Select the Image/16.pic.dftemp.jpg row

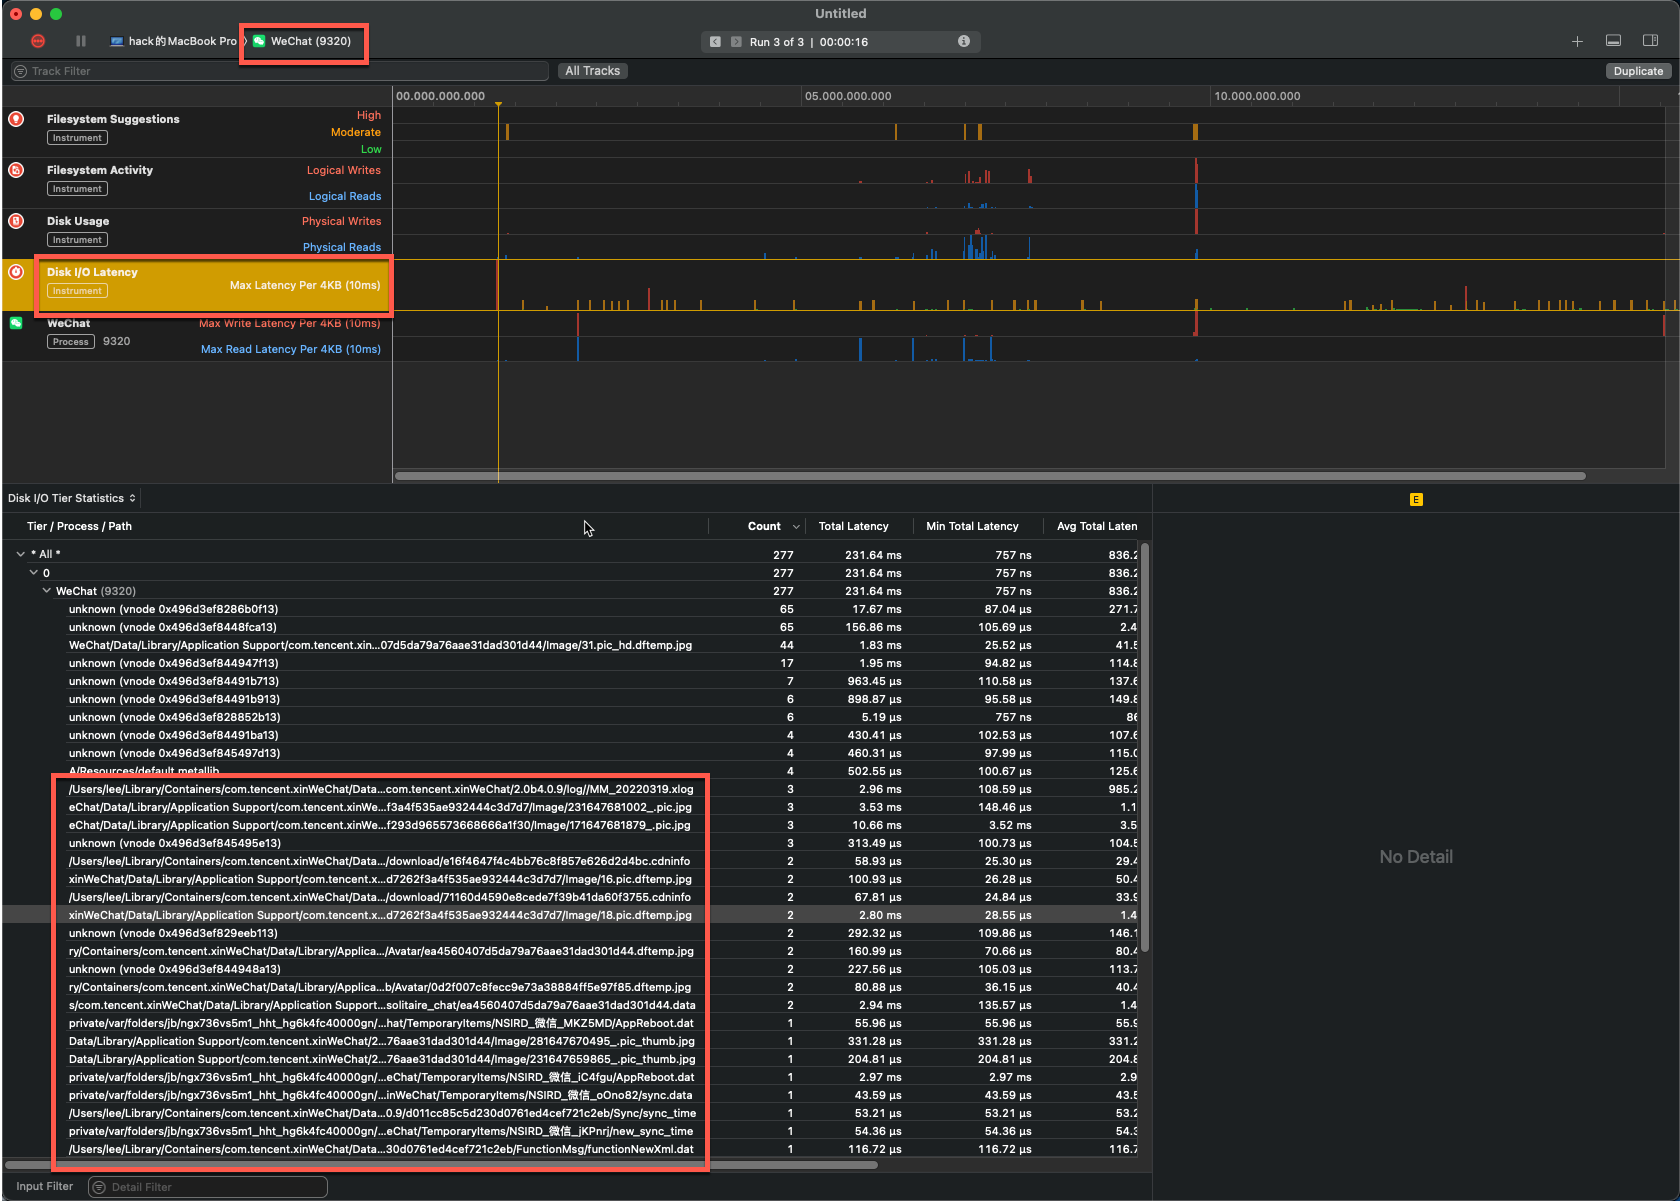(x=572, y=879)
